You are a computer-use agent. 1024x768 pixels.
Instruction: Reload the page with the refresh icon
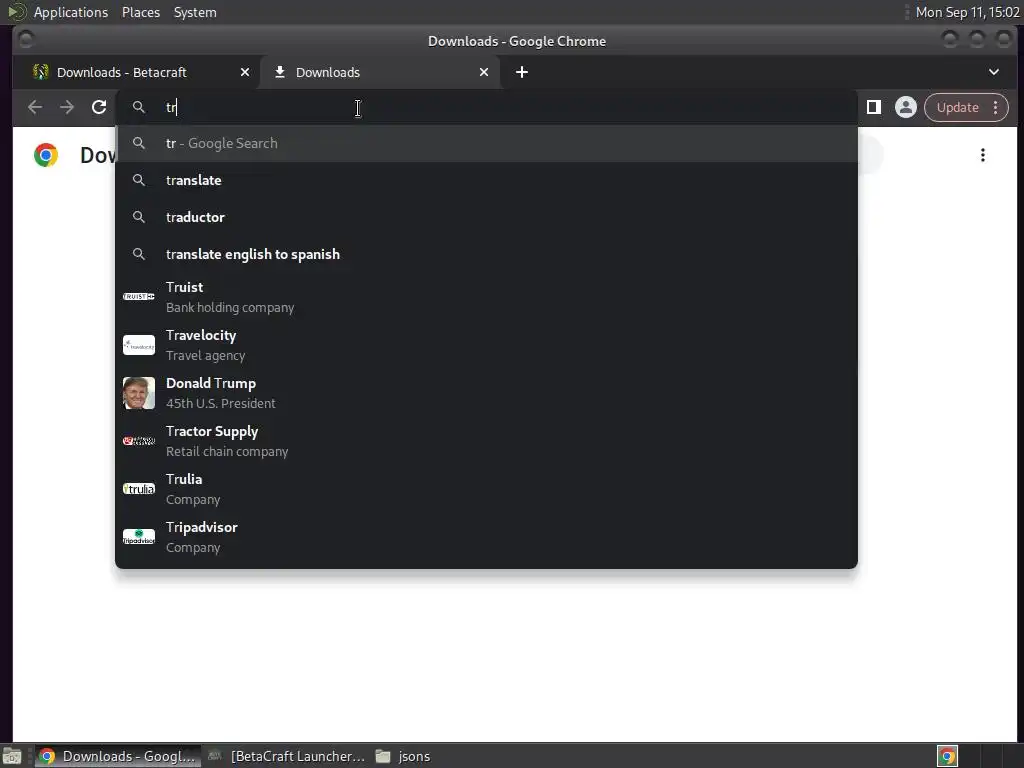tap(99, 107)
